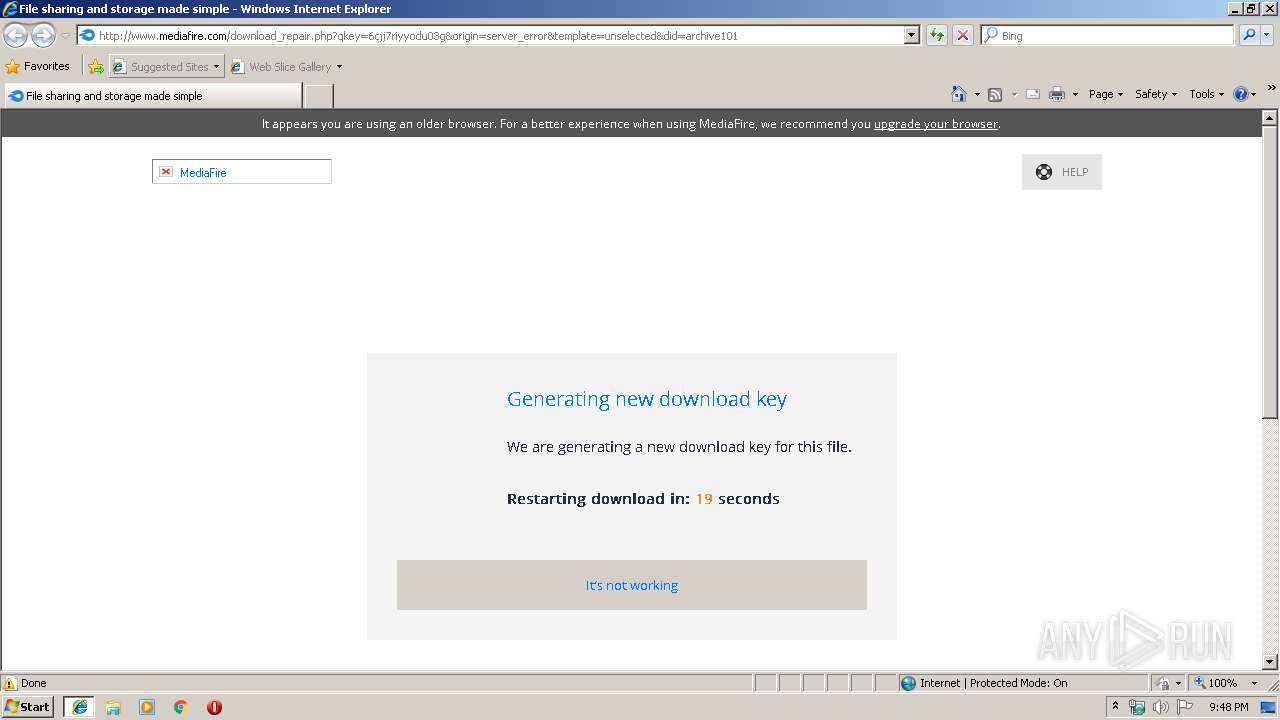This screenshot has width=1280, height=720.
Task: Show more command bar items chevron
Action: pos(1271,88)
